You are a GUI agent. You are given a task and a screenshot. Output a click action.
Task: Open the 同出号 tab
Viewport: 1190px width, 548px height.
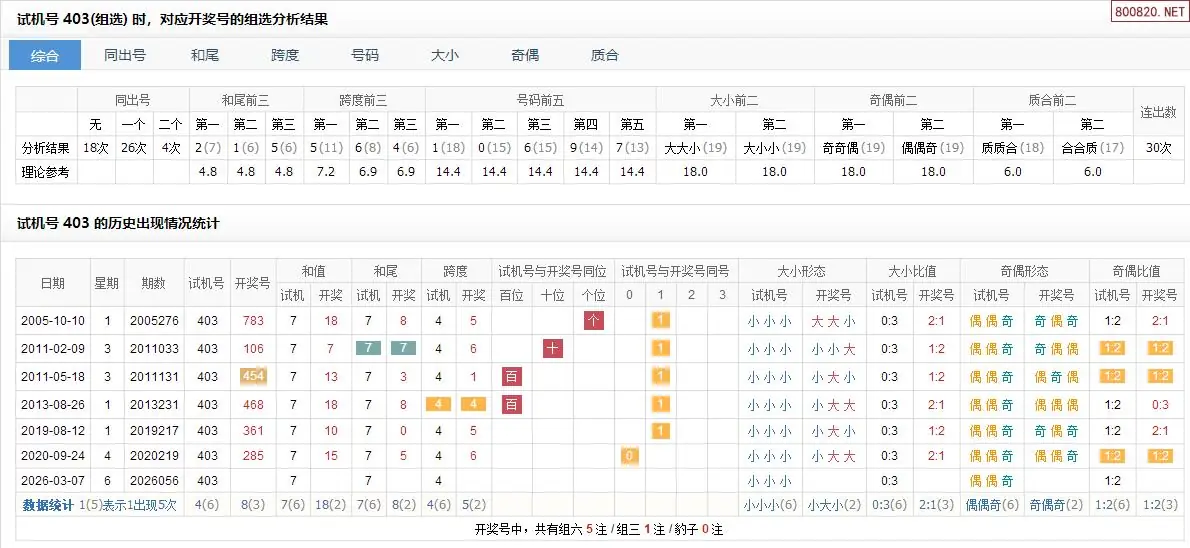click(125, 55)
